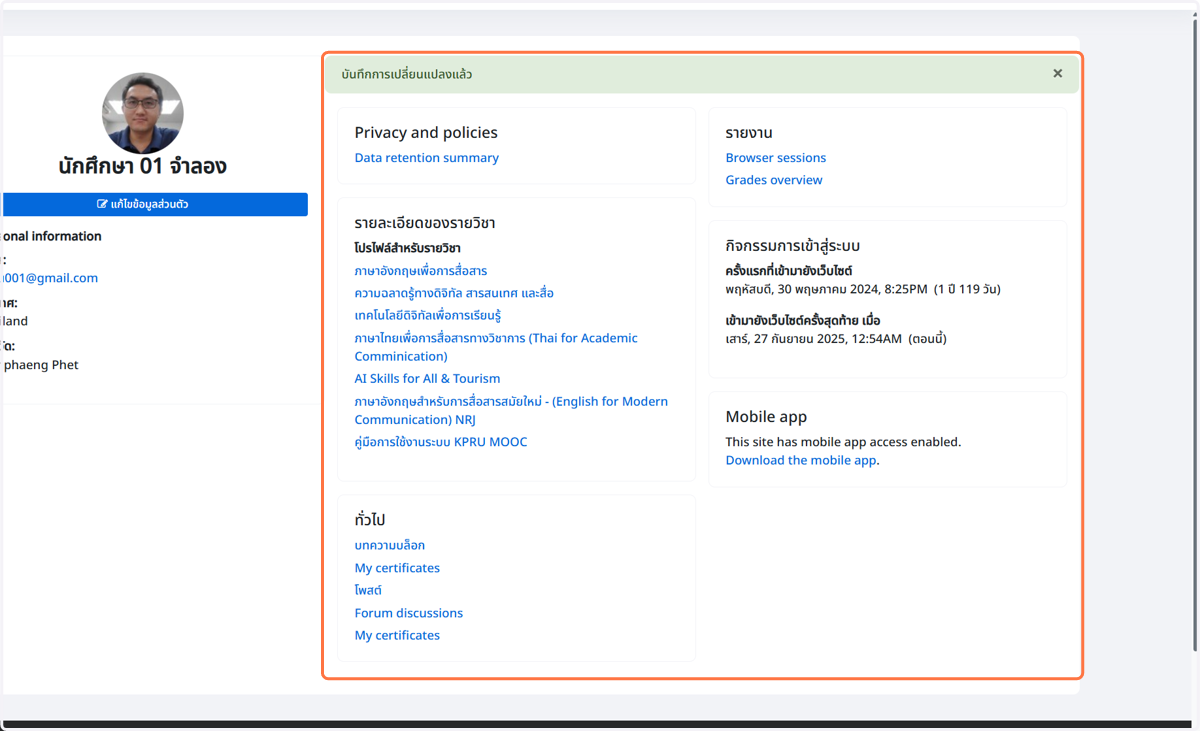Viewport: 1200px width, 731px height.
Task: Open Grades overview report
Action: coord(774,180)
